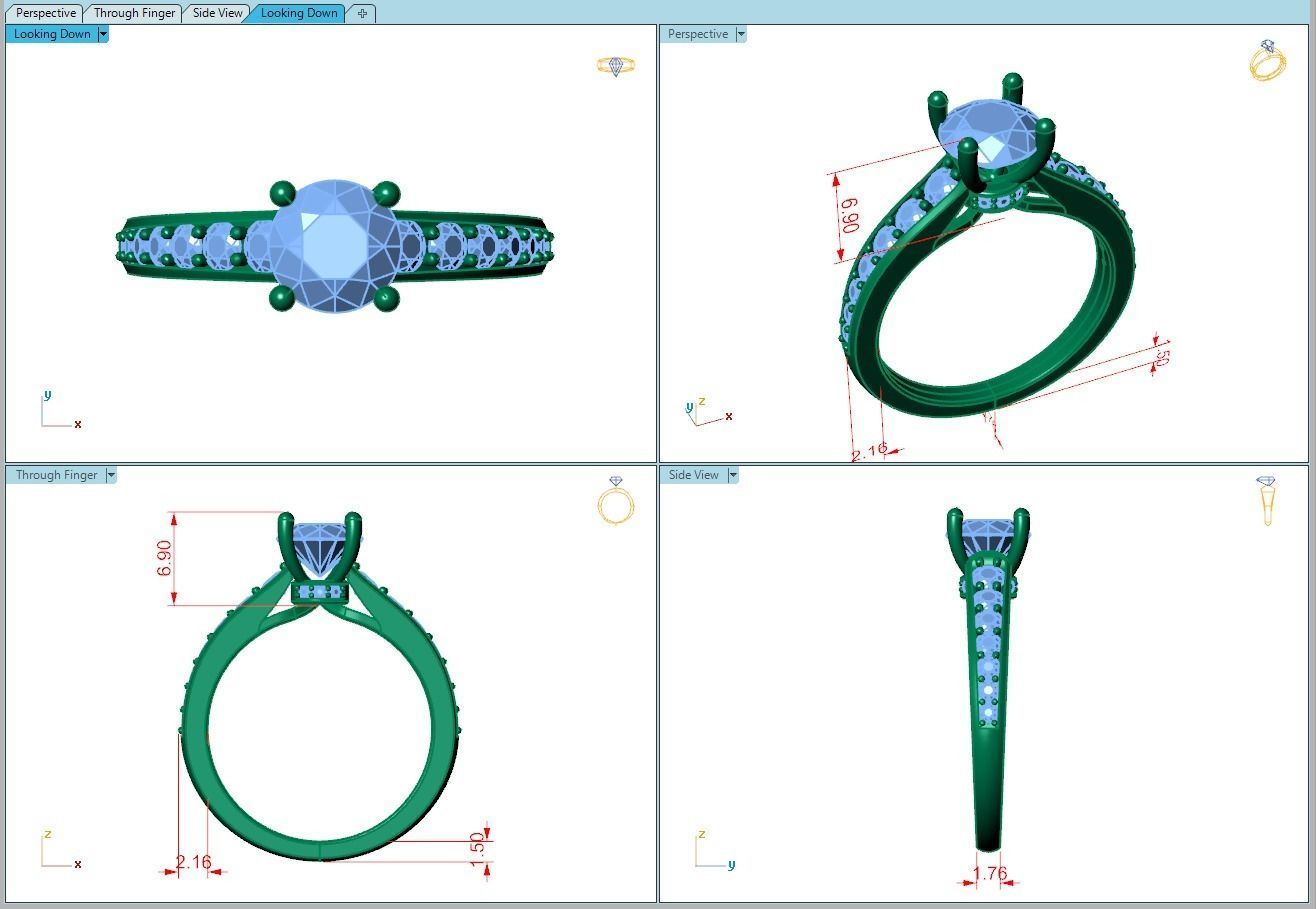1316x909 pixels.
Task: Click ring thumbnail icon in Side View viewport
Action: pyautogui.click(x=1267, y=500)
